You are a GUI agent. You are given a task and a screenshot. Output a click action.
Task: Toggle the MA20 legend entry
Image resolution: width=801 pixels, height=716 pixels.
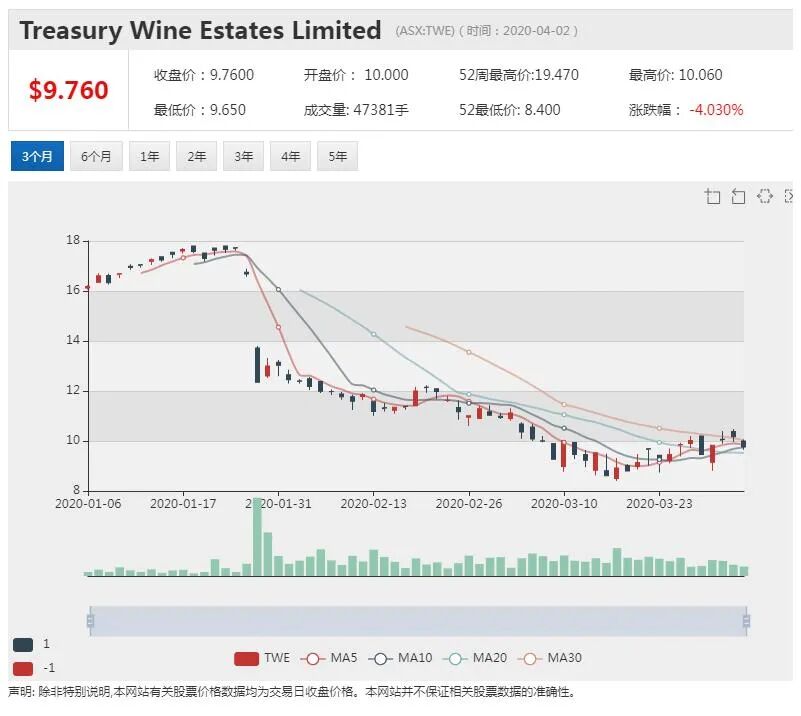coord(475,658)
